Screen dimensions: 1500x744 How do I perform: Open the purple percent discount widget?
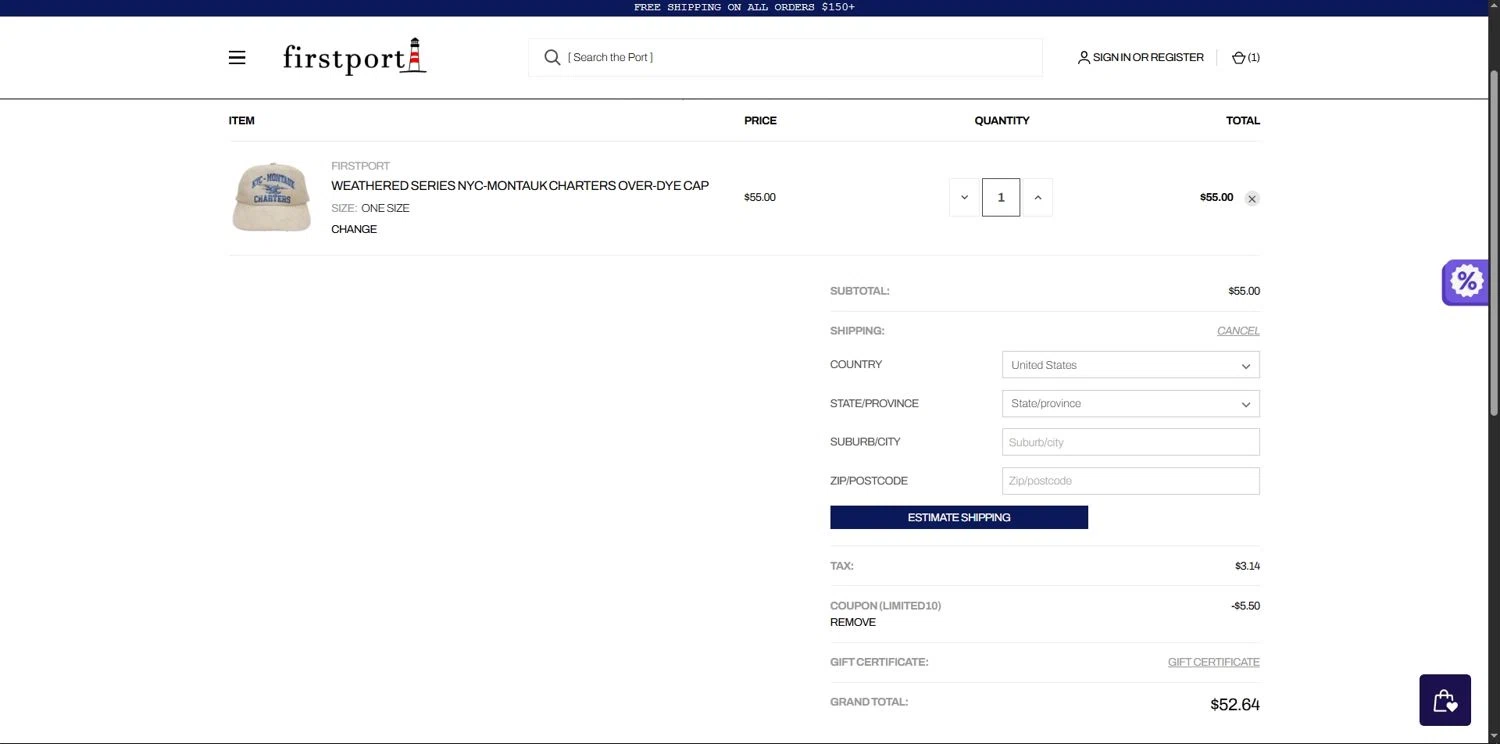1465,282
